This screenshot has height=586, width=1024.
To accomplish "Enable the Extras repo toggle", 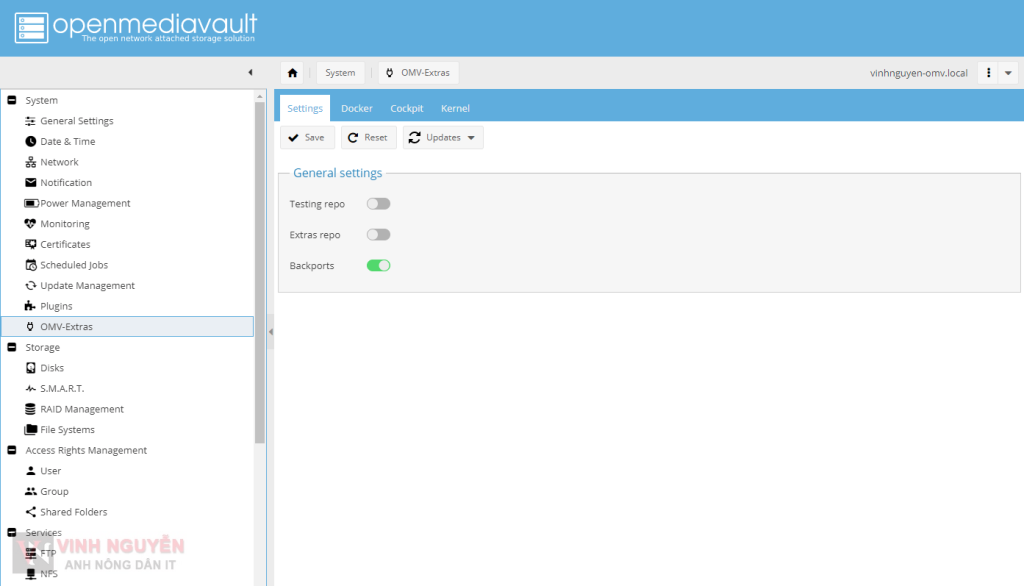I will coord(378,235).
